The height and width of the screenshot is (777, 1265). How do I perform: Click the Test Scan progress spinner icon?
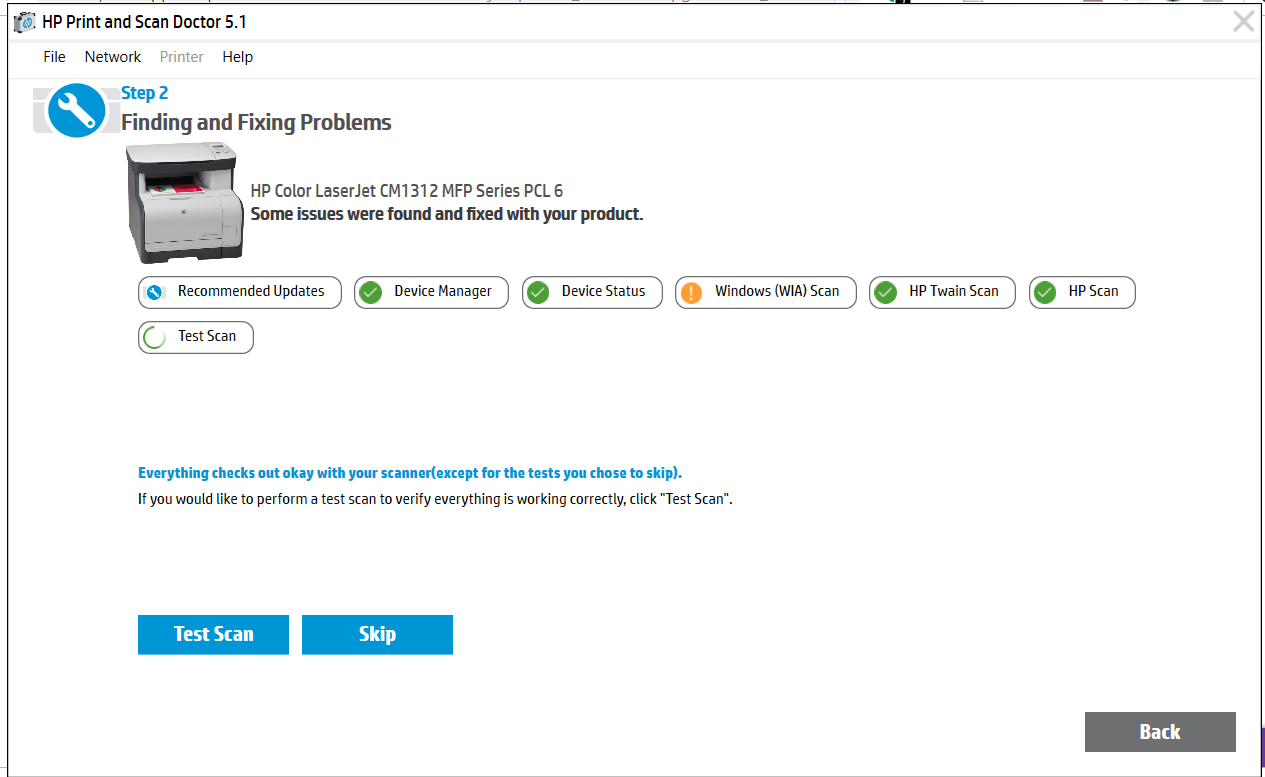point(155,337)
